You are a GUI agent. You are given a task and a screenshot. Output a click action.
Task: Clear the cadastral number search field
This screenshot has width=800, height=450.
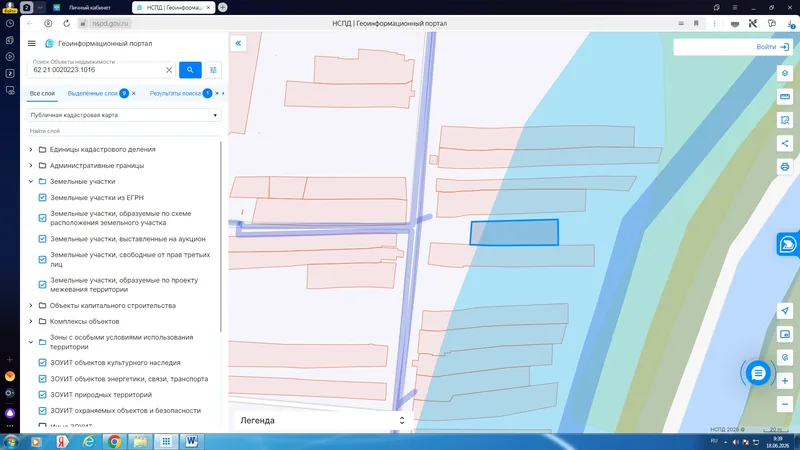[169, 70]
